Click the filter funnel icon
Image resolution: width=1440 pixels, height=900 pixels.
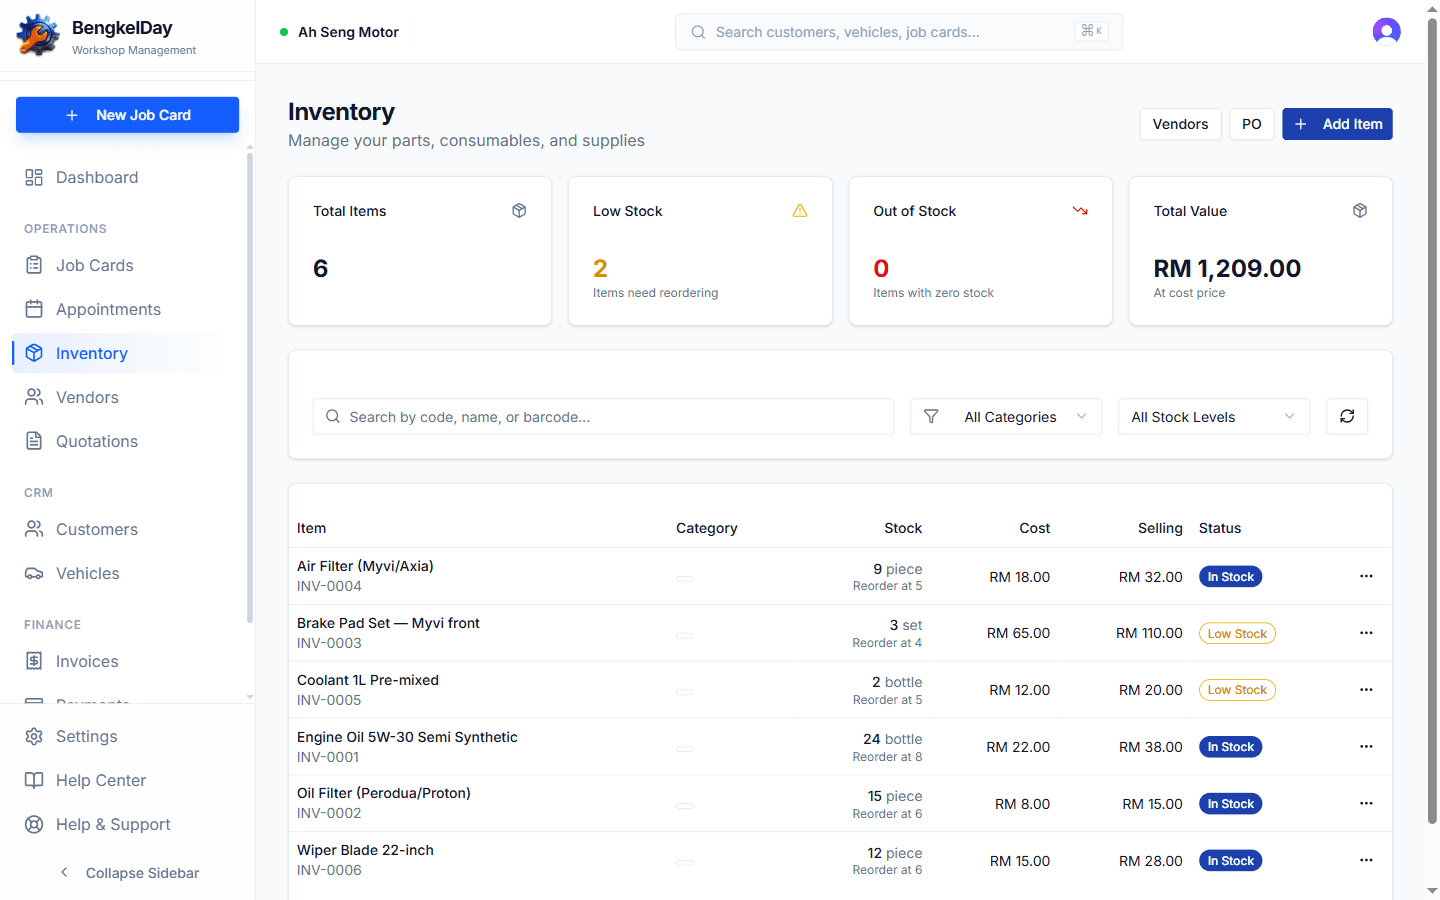931,416
